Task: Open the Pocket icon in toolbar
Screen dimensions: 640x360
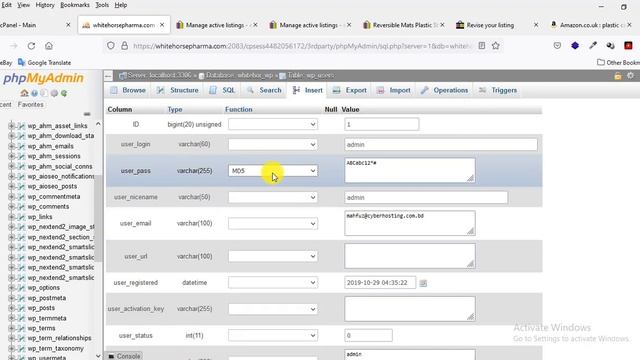Action: click(557, 46)
